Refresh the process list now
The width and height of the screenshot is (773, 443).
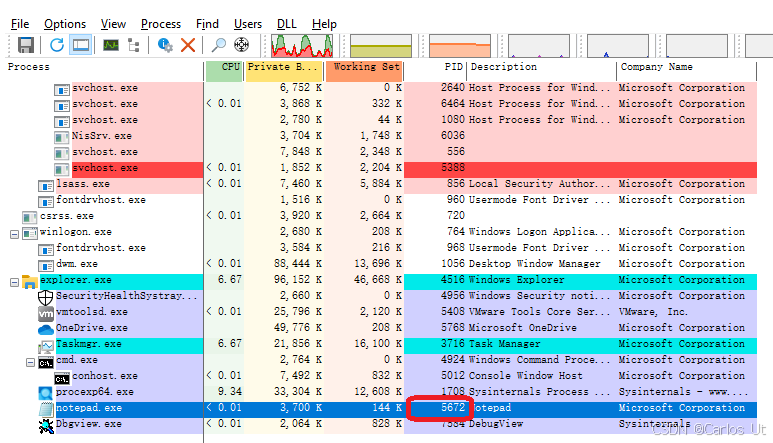[57, 45]
